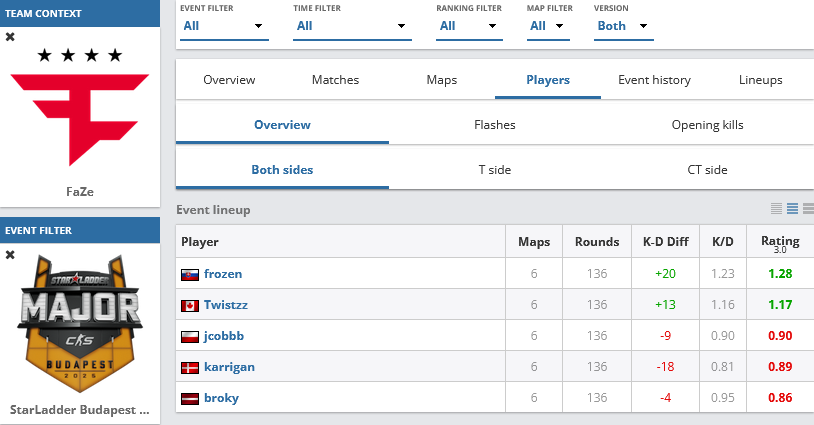Select the Both sides tab
Screen dimensions: 814x425
[x=282, y=170]
